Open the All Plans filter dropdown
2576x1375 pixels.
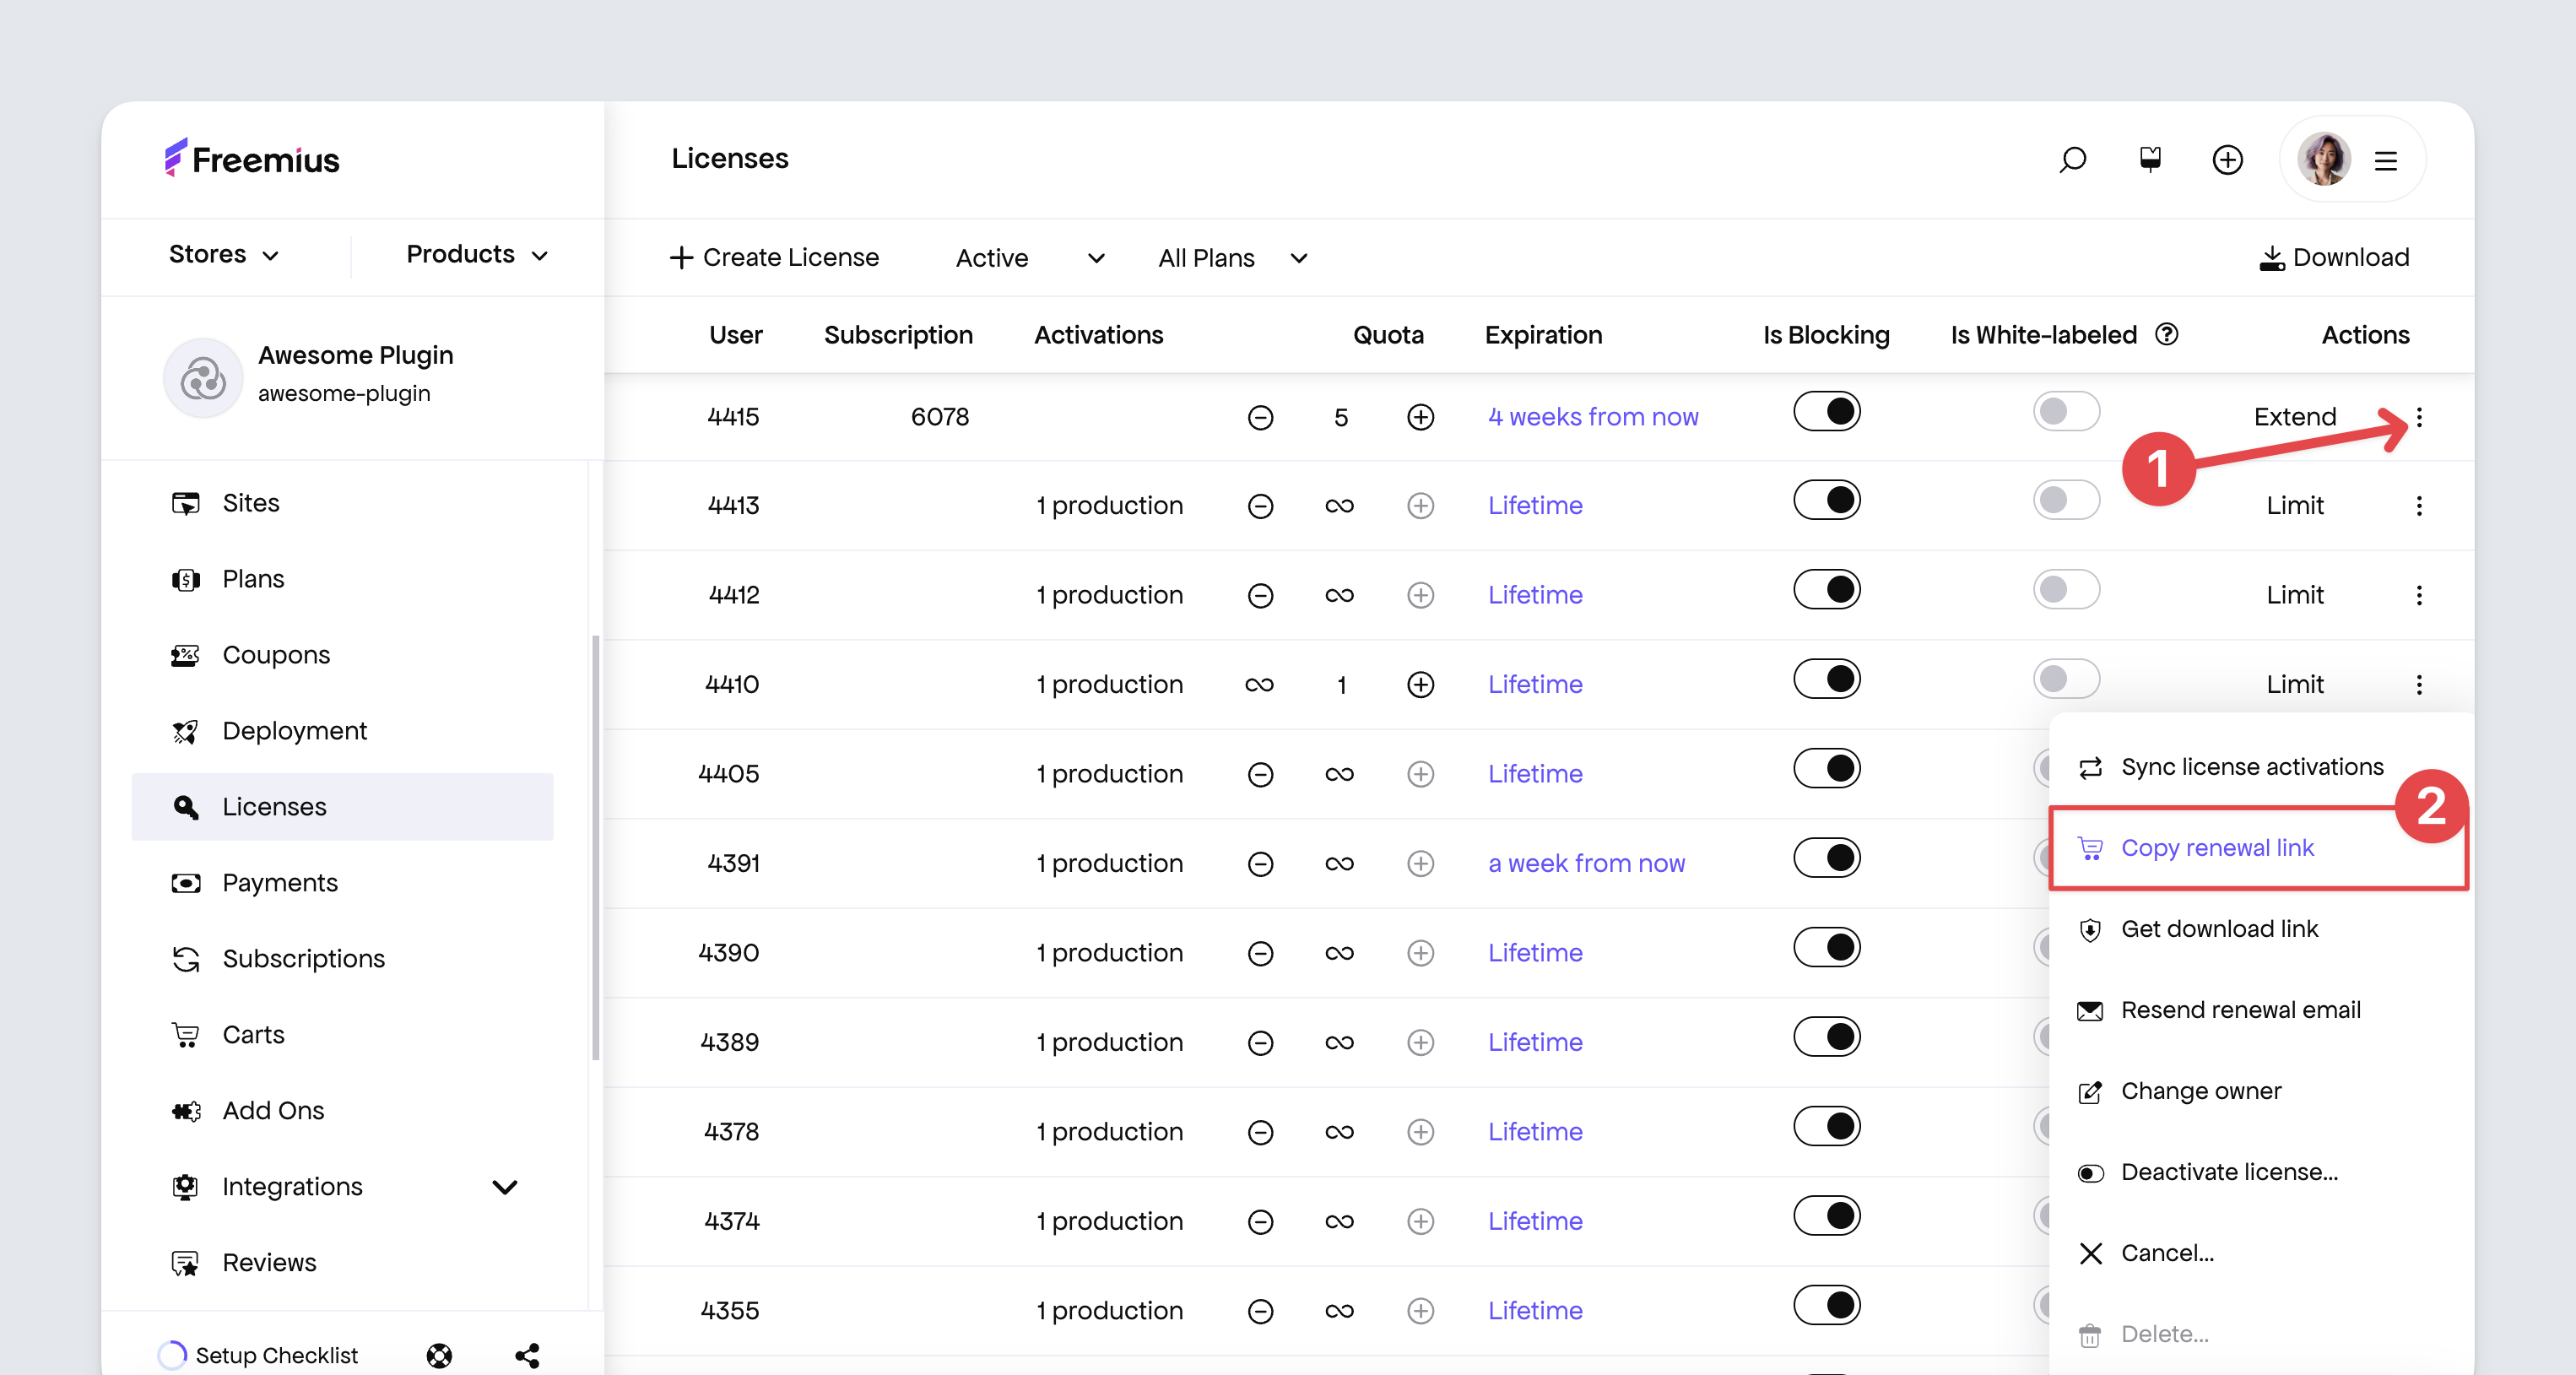(1233, 258)
